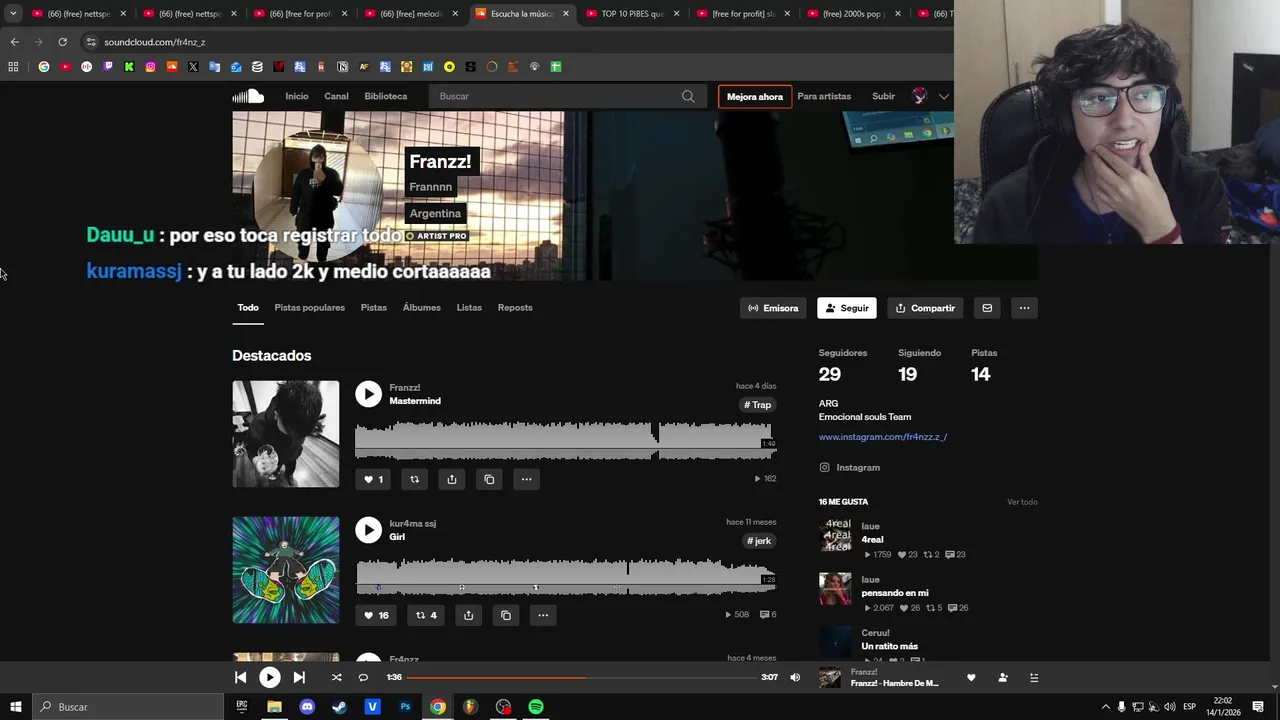Copy link of the Girl track
The image size is (1280, 720).
[506, 615]
